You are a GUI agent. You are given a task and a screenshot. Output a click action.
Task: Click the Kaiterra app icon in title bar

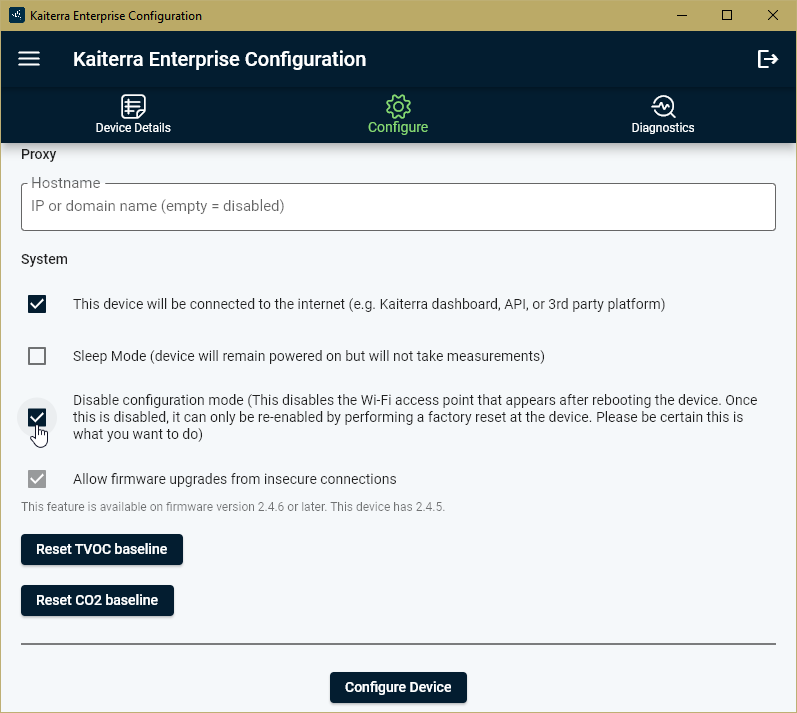[16, 16]
